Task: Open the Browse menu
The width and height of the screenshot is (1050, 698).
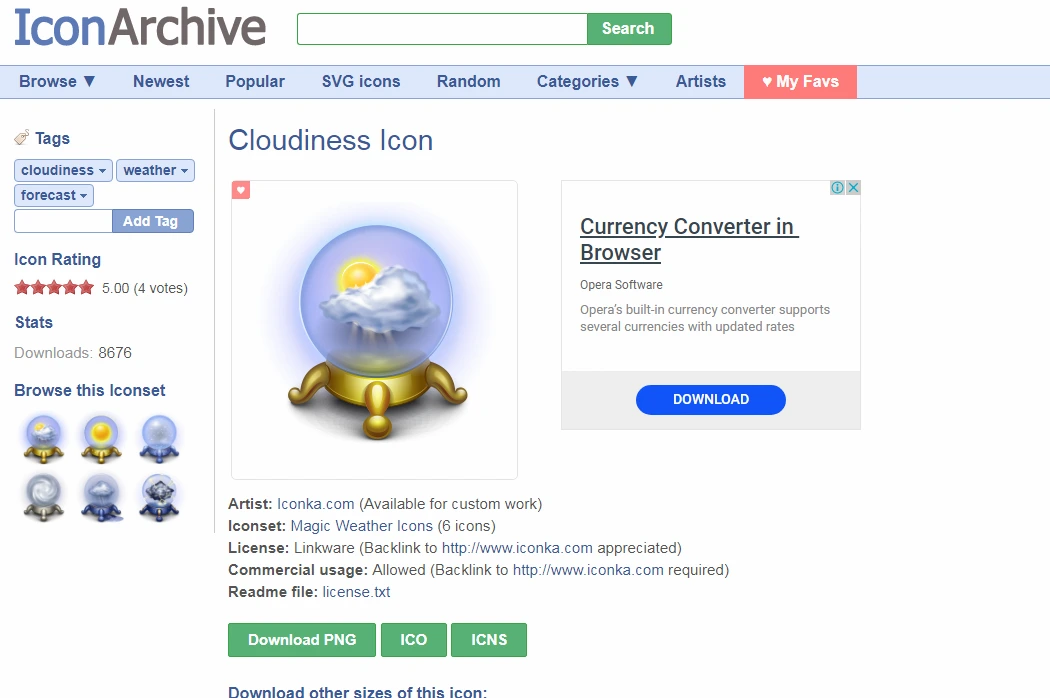Action: [x=57, y=82]
